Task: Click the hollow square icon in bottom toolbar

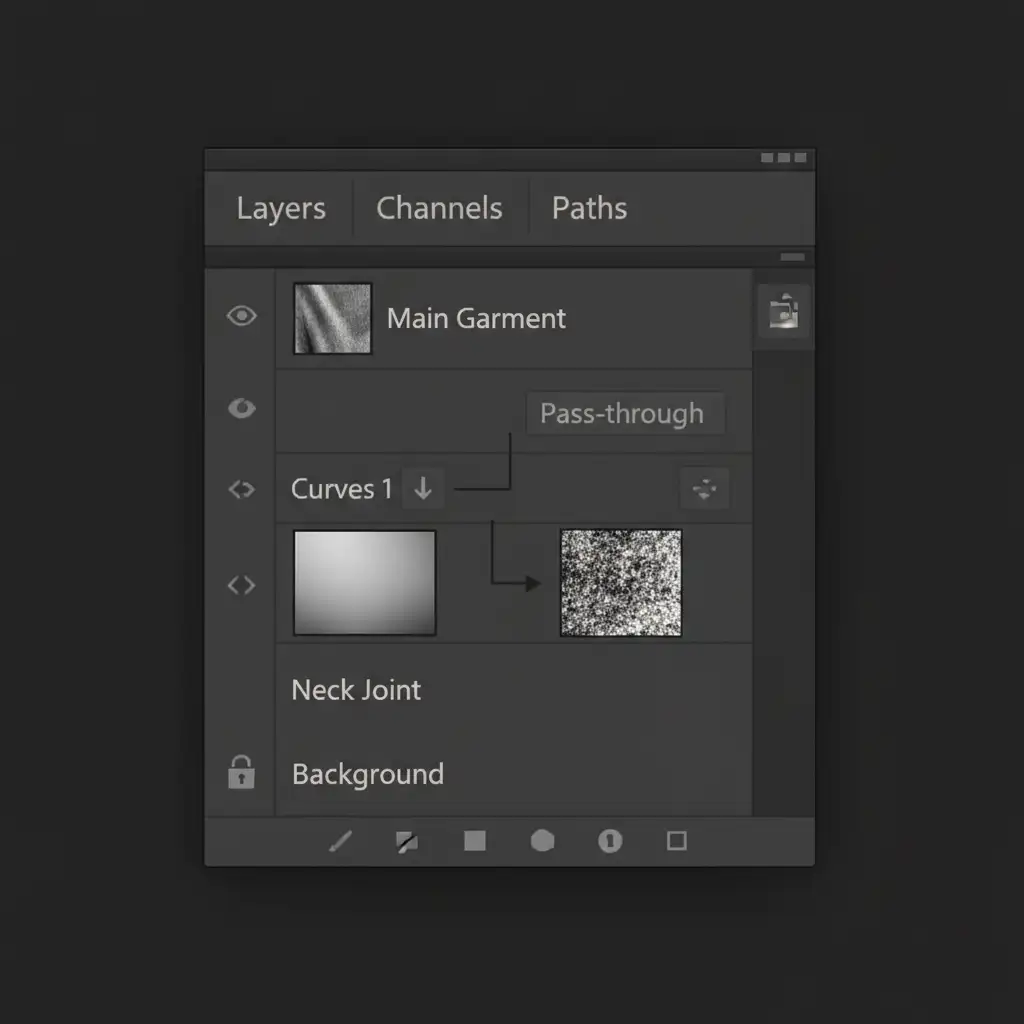Action: click(677, 841)
